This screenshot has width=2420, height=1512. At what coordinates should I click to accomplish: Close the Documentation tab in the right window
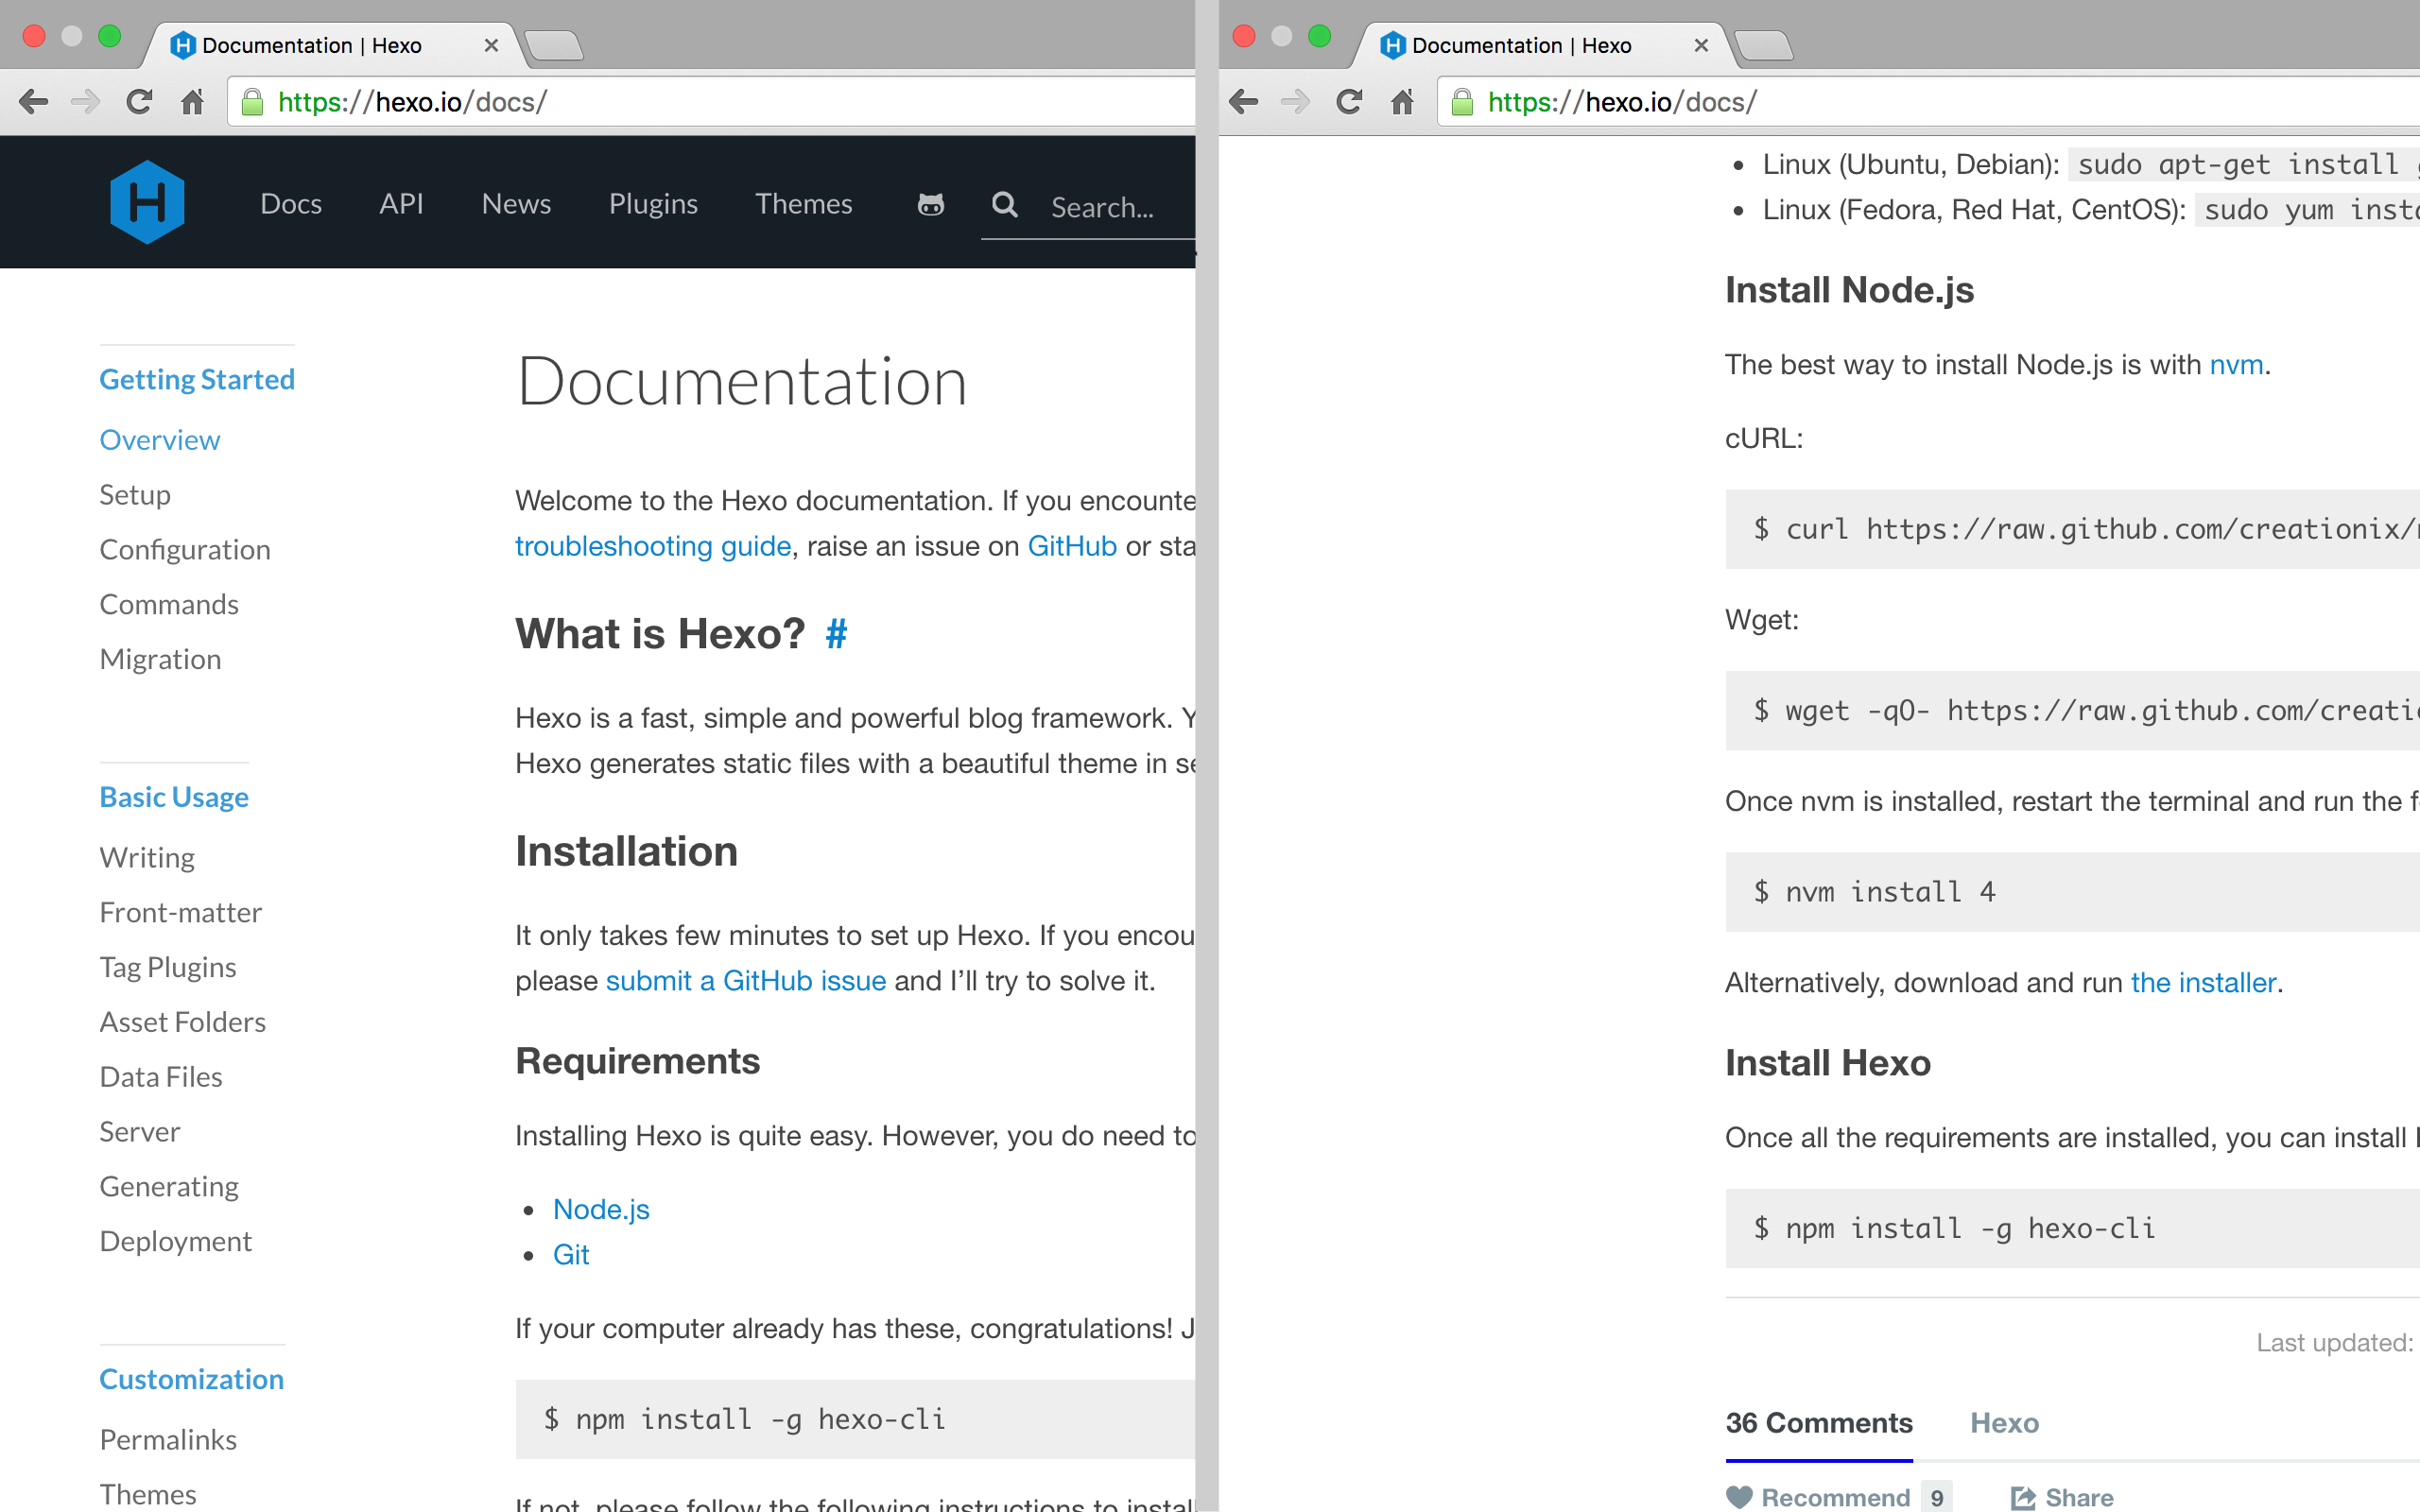[x=1701, y=46]
